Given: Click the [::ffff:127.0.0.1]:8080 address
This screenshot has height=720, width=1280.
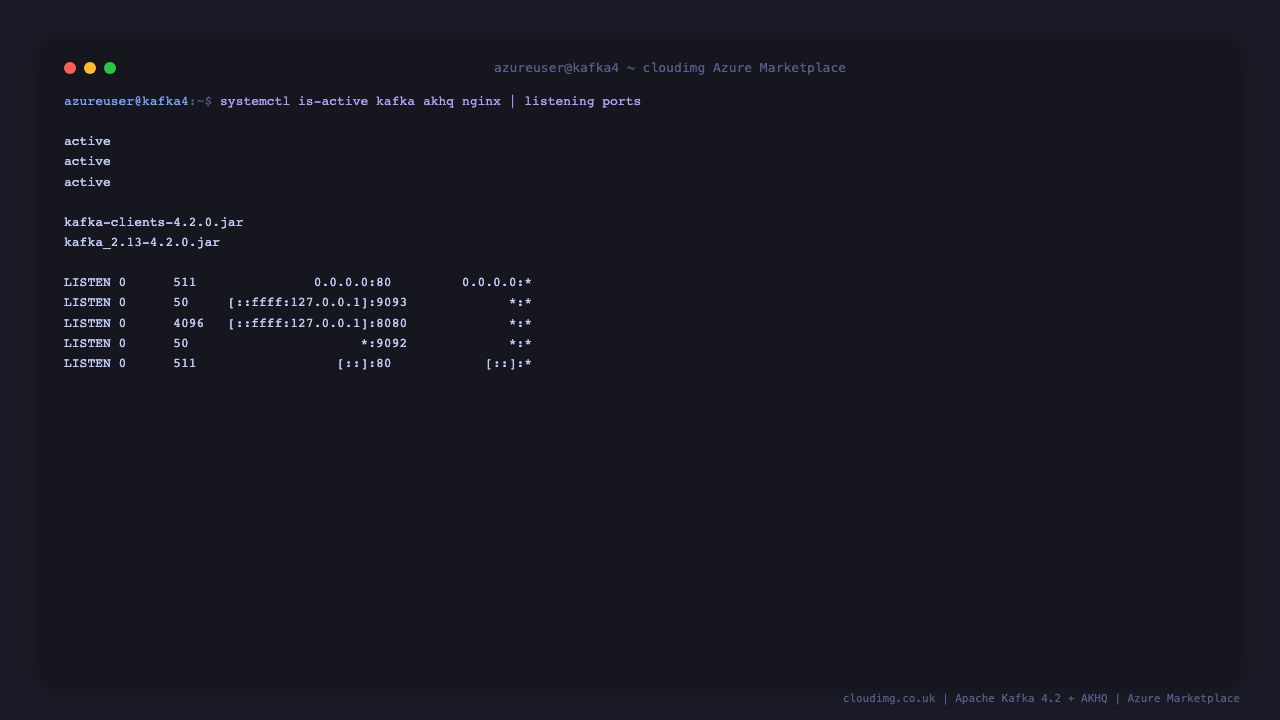Looking at the screenshot, I should [x=318, y=323].
